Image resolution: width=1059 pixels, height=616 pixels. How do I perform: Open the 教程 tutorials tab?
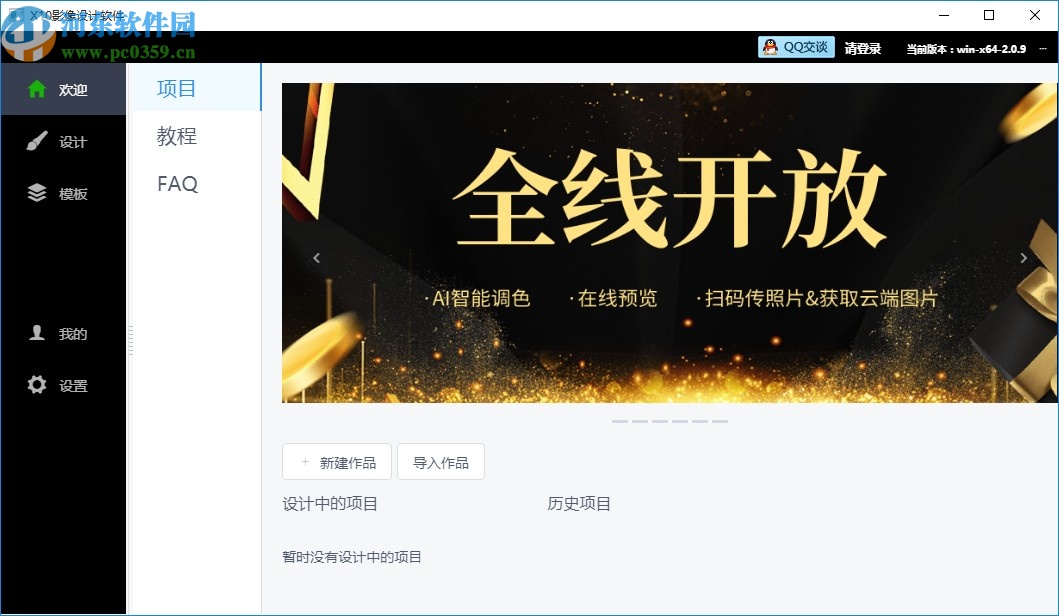click(x=175, y=136)
